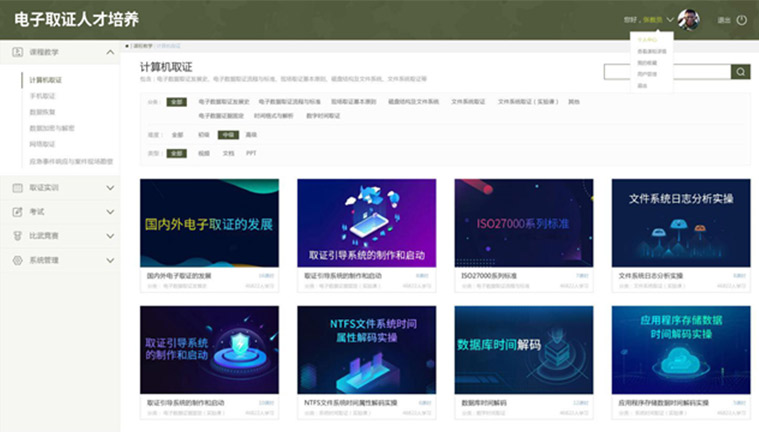Image resolution: width=759 pixels, height=432 pixels.
Task: Collapse the 课程教学 section chevron
Action: tap(110, 52)
